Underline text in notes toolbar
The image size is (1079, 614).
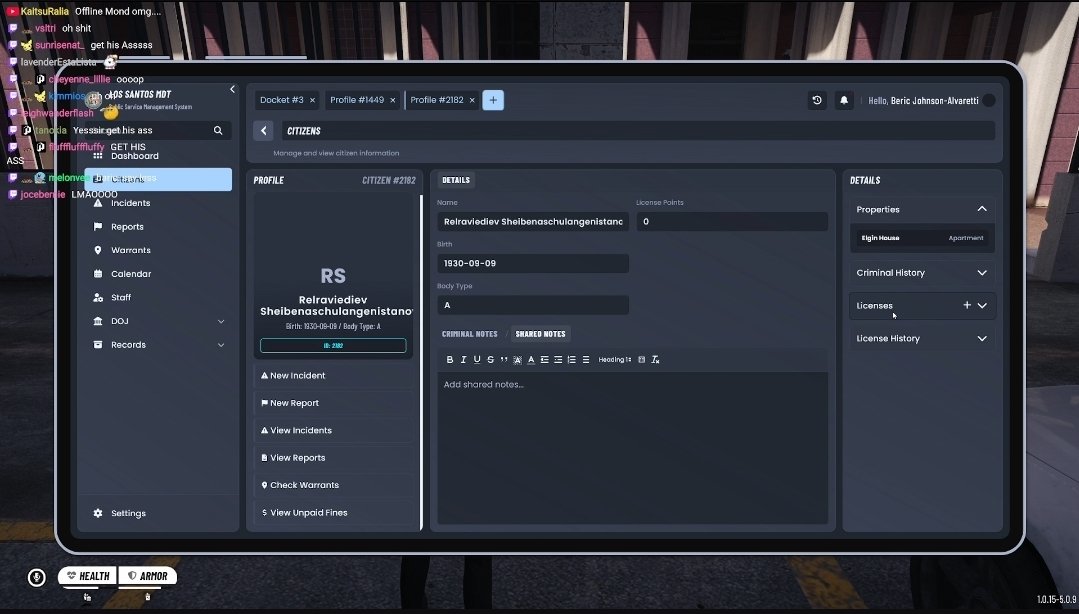pyautogui.click(x=477, y=359)
